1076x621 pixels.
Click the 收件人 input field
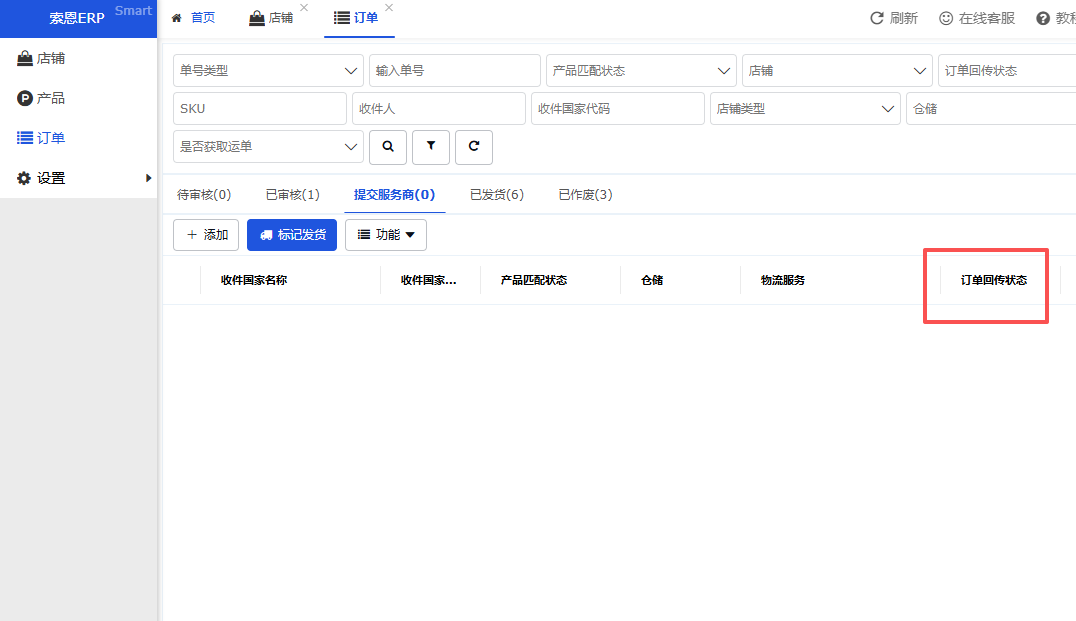(x=438, y=108)
